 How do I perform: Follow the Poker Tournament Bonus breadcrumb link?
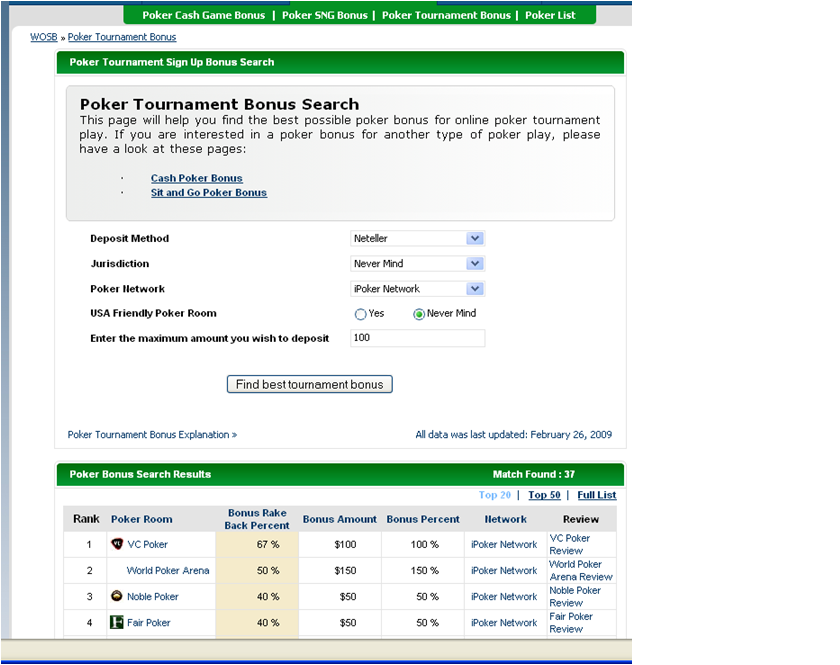pos(122,37)
